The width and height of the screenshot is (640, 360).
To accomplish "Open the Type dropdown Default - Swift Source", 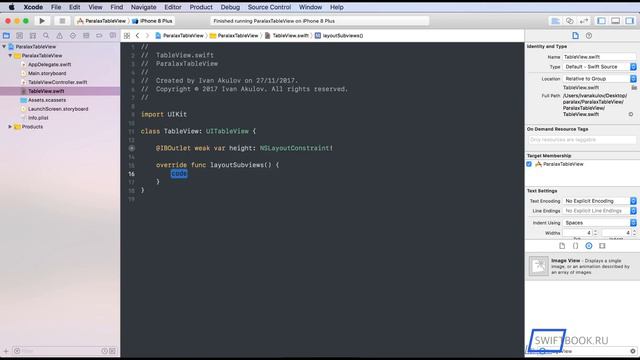I will 600,67.
